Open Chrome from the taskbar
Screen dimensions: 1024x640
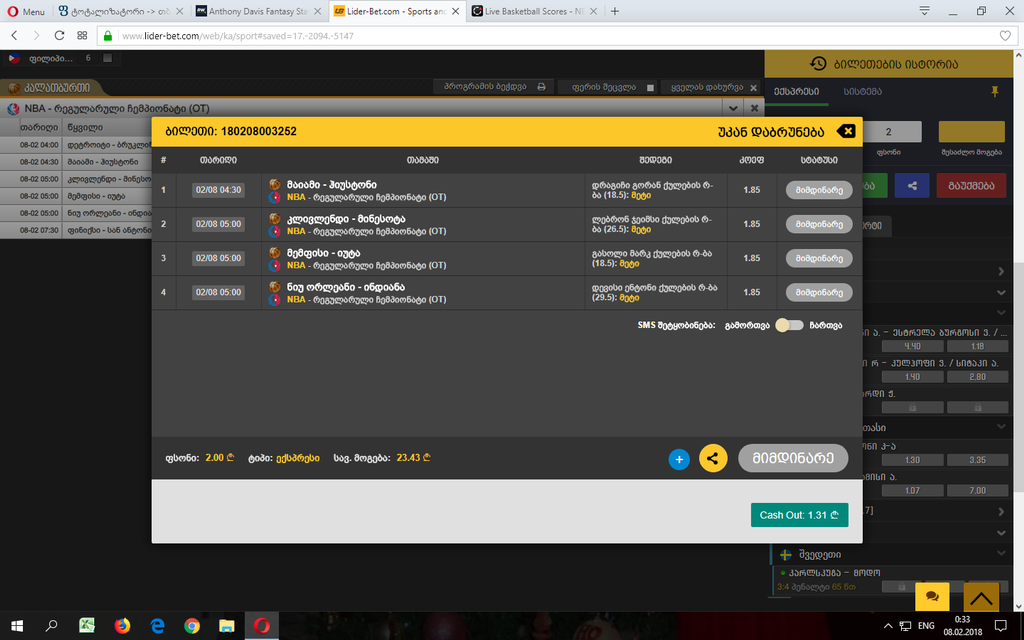(192, 626)
